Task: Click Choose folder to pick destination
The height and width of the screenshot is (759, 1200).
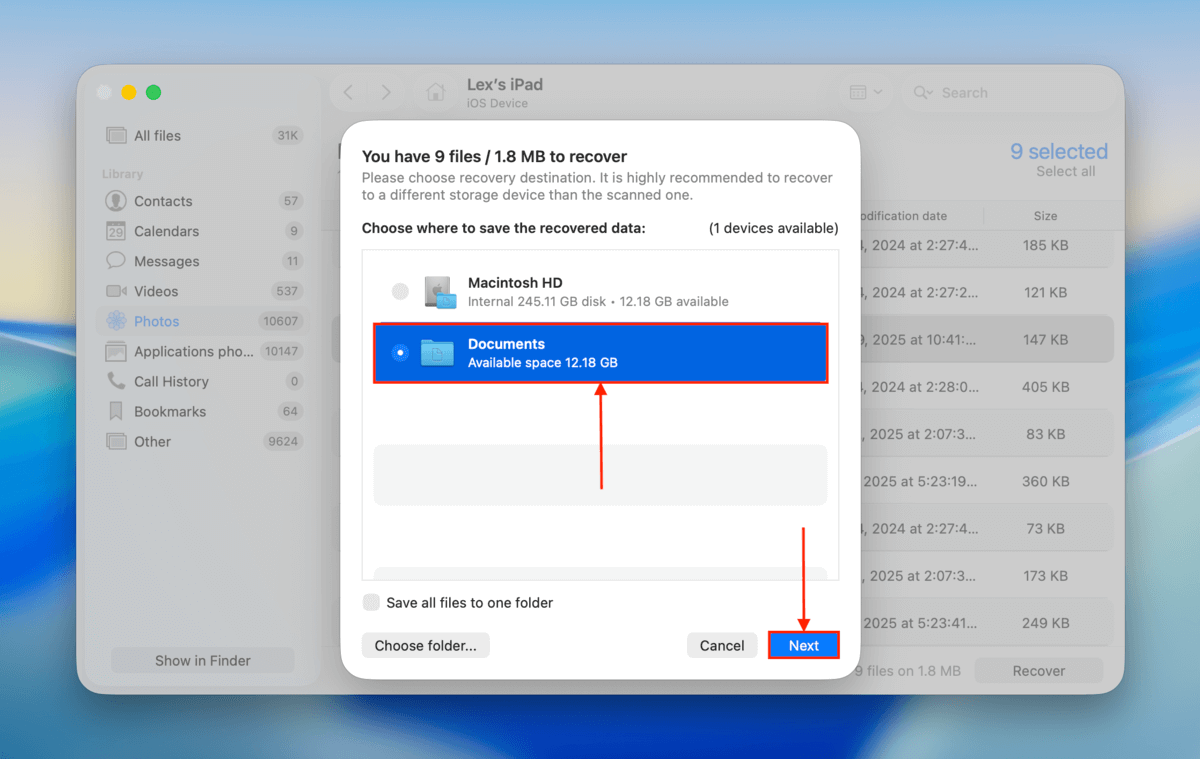Action: [425, 645]
